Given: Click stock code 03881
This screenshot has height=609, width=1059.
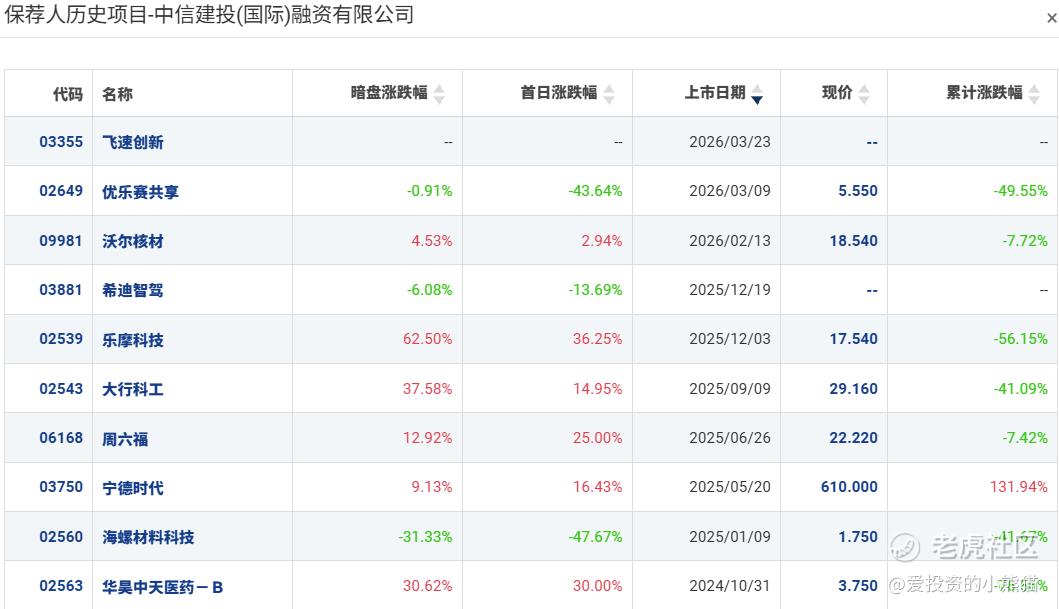Looking at the screenshot, I should pyautogui.click(x=61, y=290).
